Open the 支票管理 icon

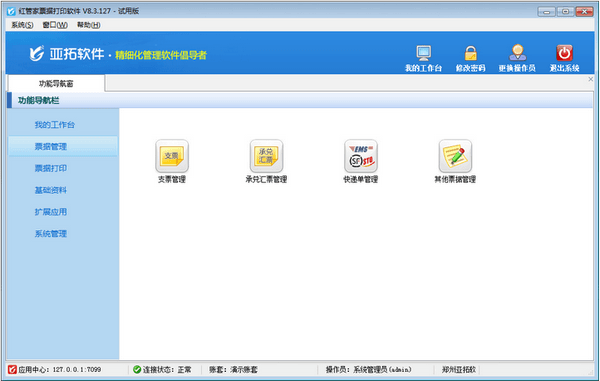tap(172, 156)
